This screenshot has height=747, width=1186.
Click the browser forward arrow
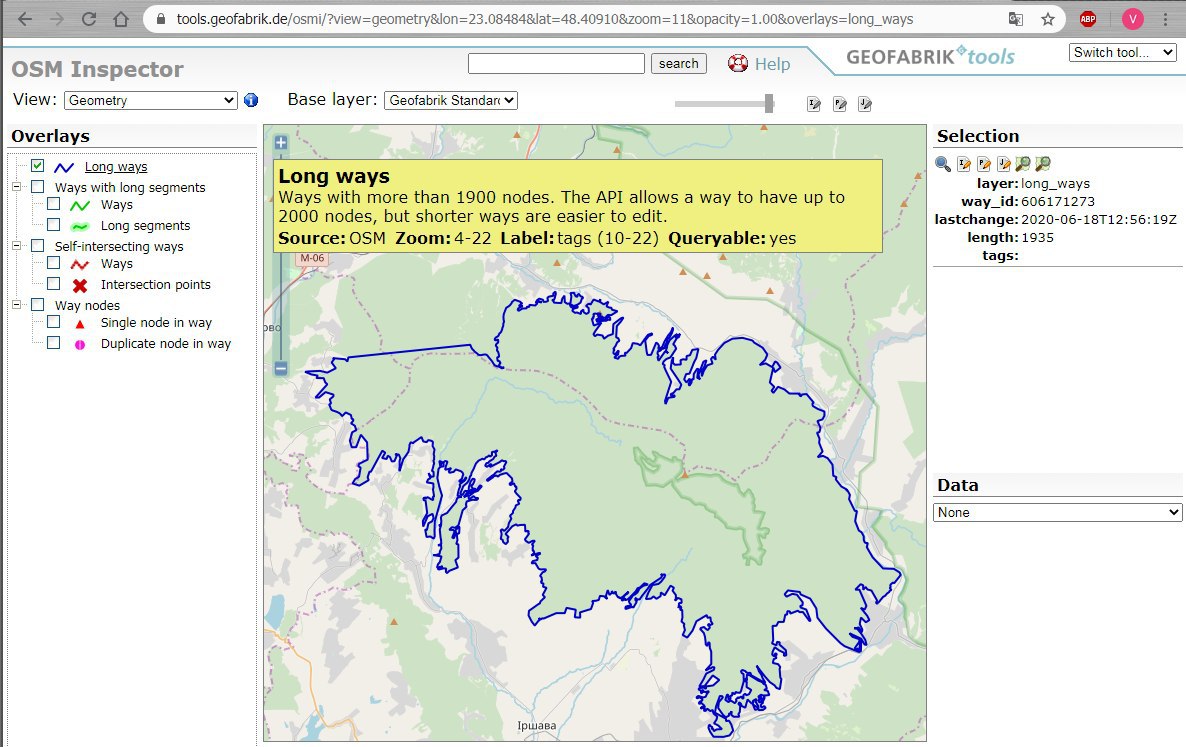pyautogui.click(x=57, y=20)
